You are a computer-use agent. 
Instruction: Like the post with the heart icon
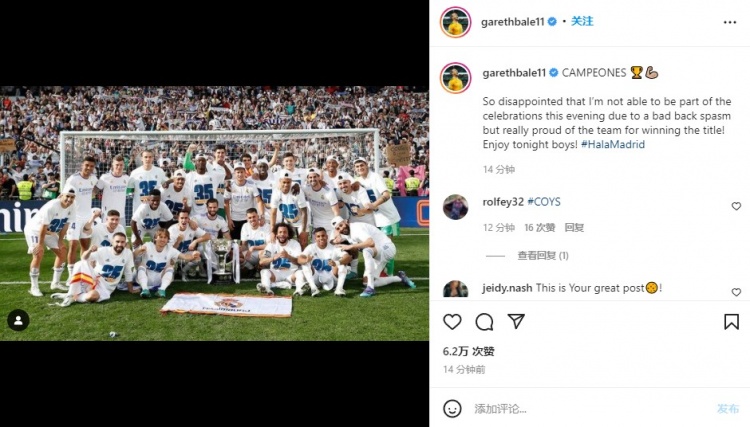click(x=452, y=322)
